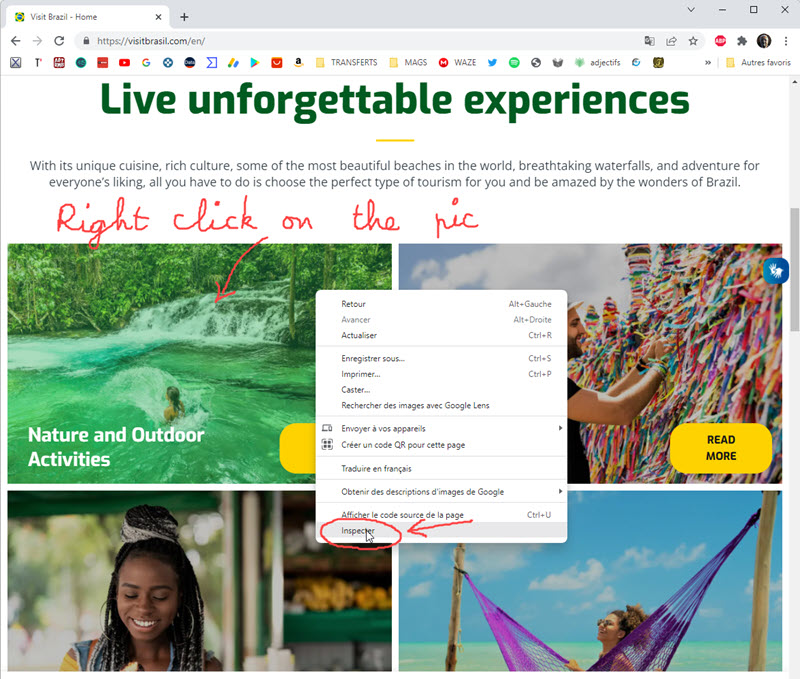Bookmark this page with the star icon

(693, 41)
